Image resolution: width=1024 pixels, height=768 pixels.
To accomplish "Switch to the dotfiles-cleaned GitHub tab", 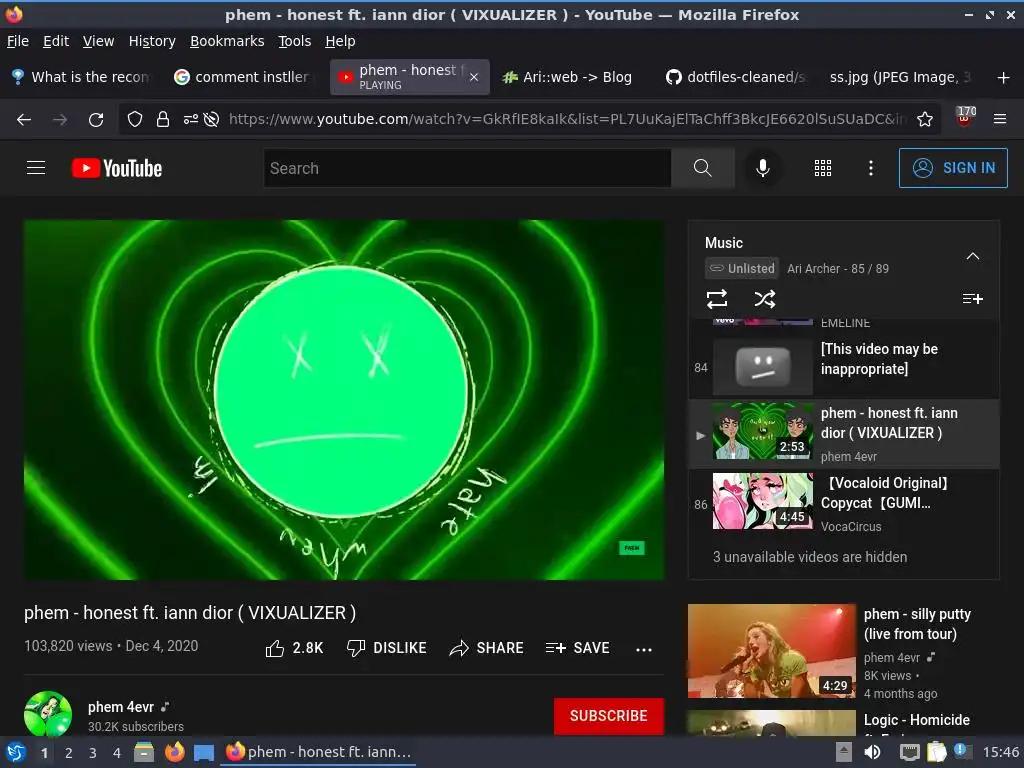I will point(736,77).
